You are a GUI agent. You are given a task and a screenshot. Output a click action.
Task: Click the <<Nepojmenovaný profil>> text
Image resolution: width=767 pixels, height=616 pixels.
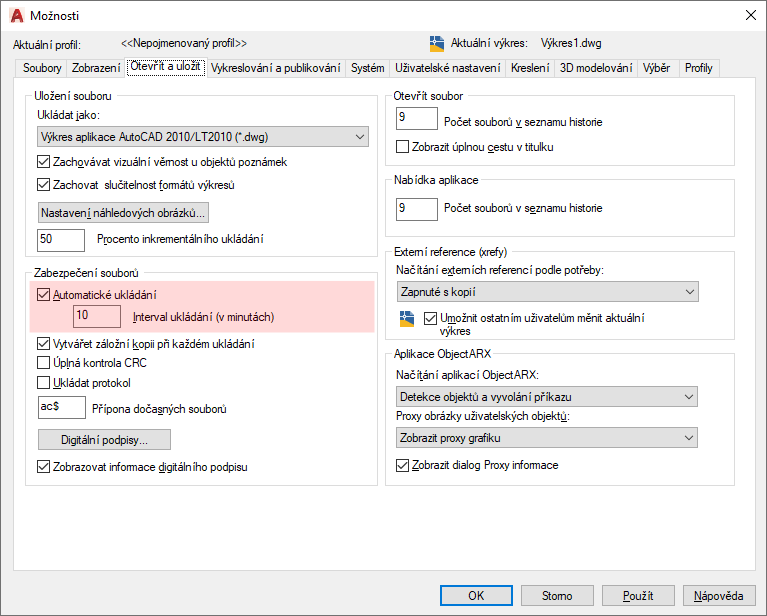tap(184, 43)
